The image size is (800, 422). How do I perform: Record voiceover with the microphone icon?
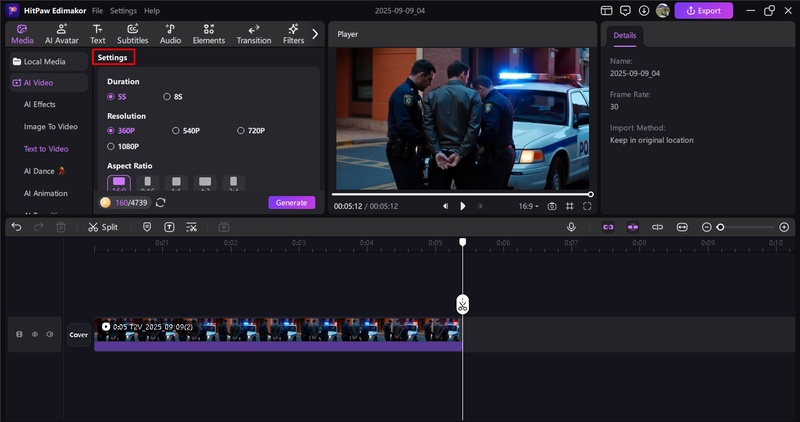571,227
